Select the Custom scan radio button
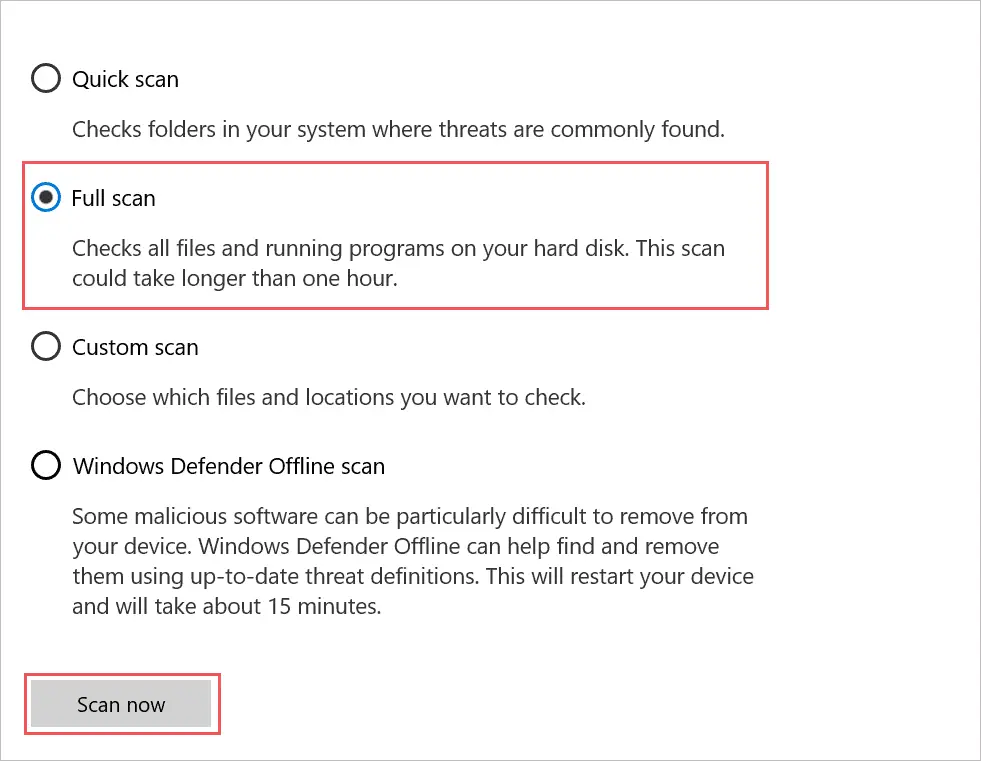Screen dimensions: 981x761 [x=46, y=347]
